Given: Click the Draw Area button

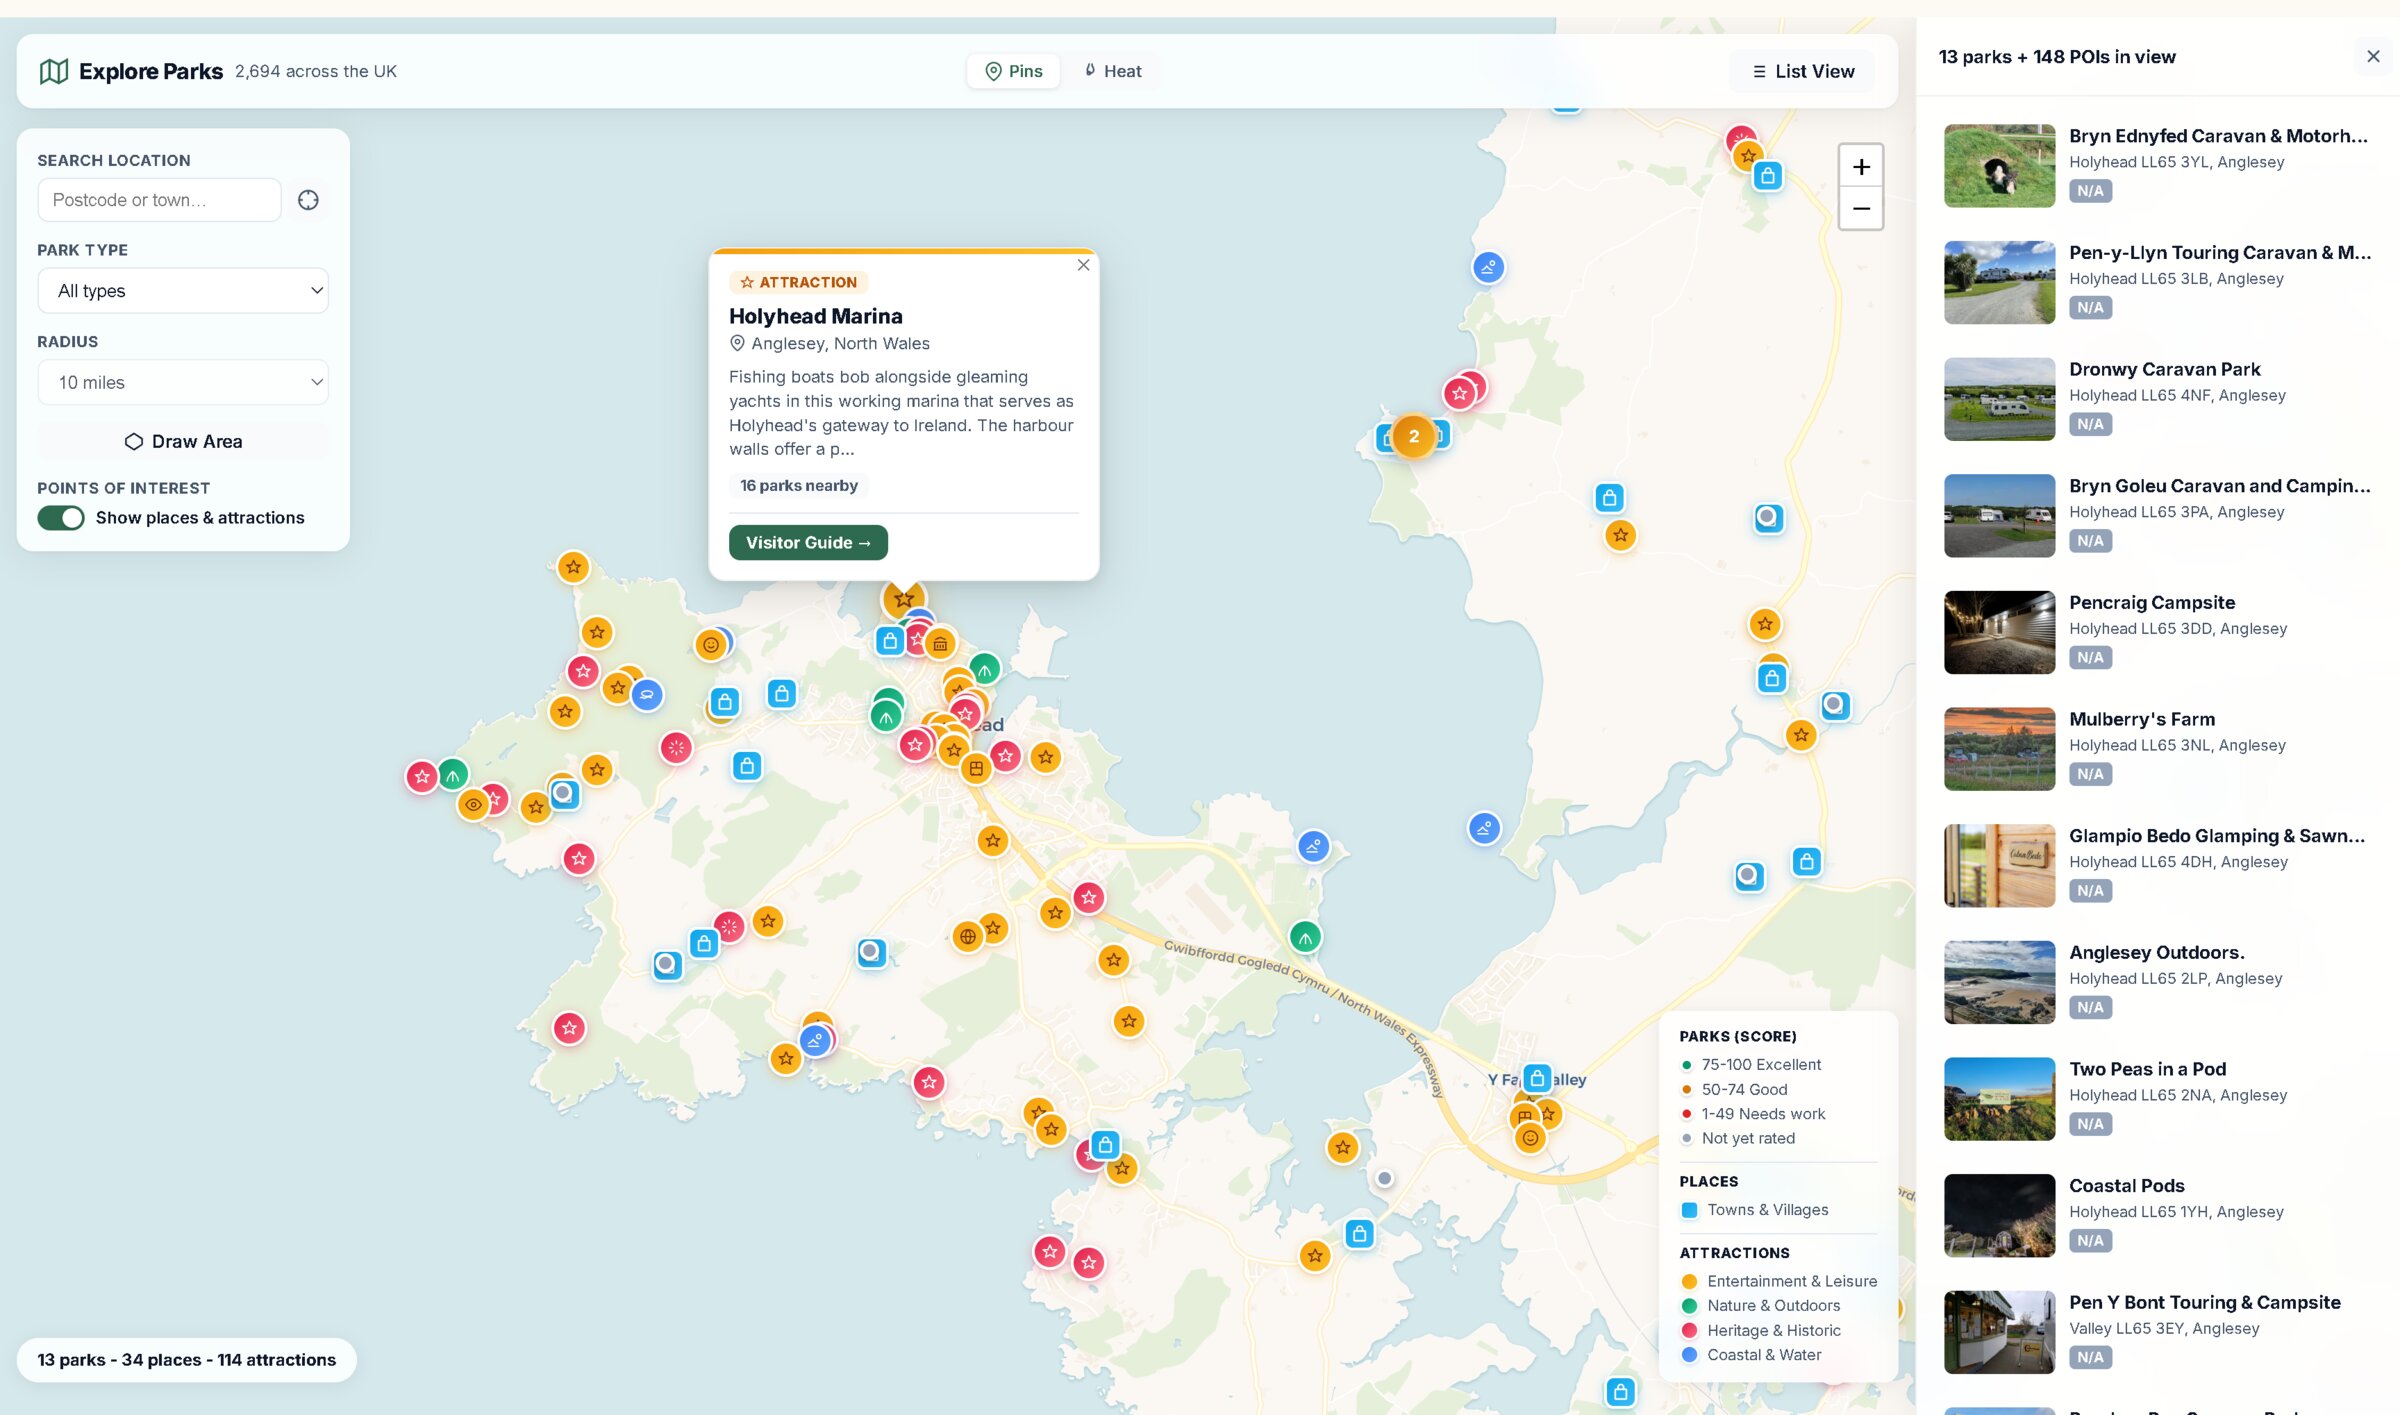Looking at the screenshot, I should pyautogui.click(x=183, y=441).
